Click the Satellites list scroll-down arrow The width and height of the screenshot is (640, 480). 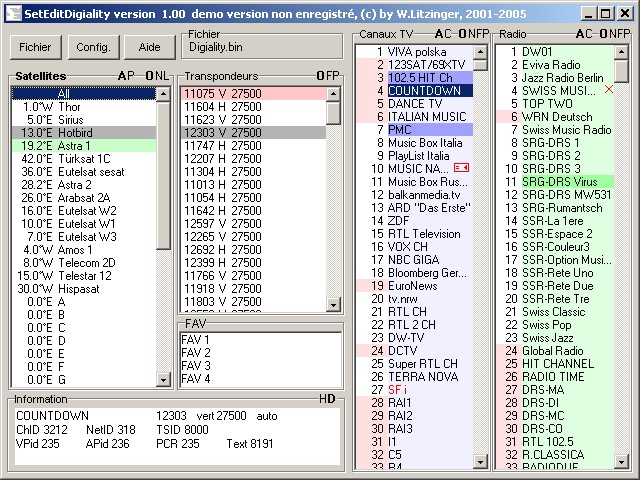[164, 380]
